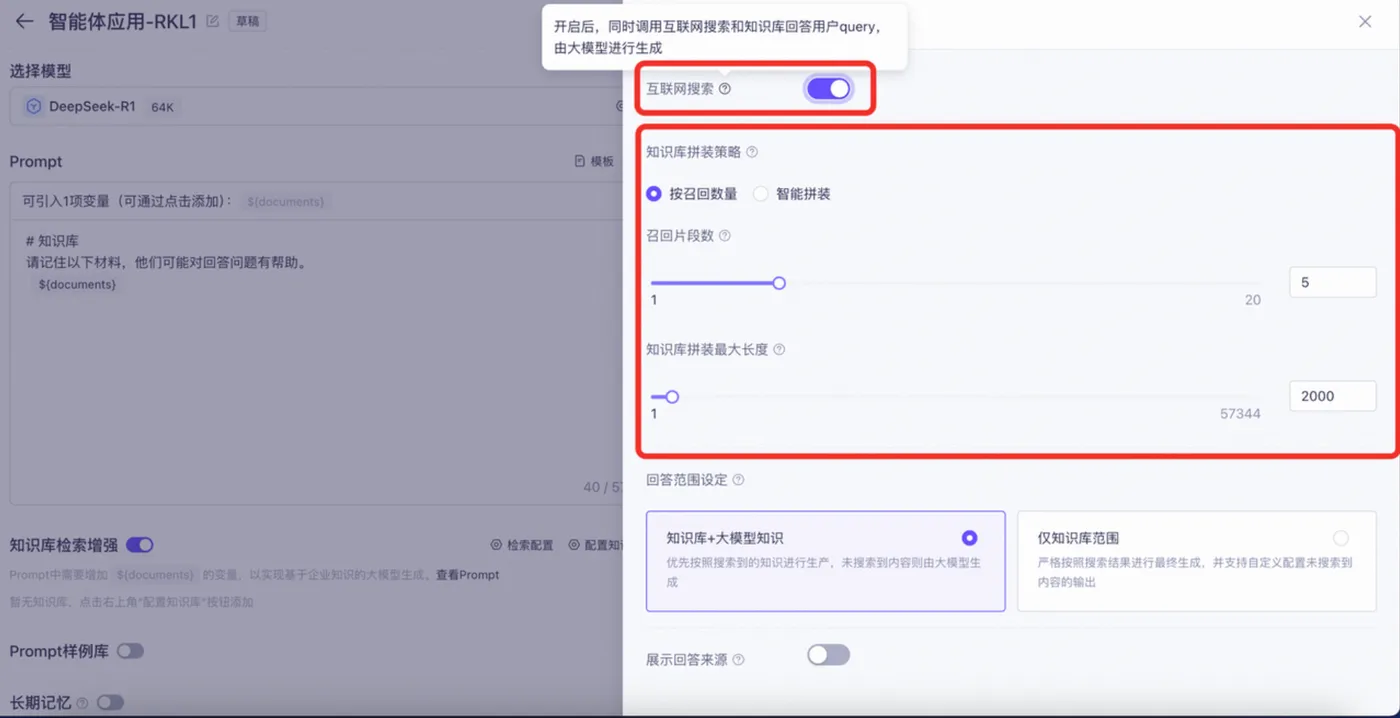Click the help icon next to 召回片段数

725,236
